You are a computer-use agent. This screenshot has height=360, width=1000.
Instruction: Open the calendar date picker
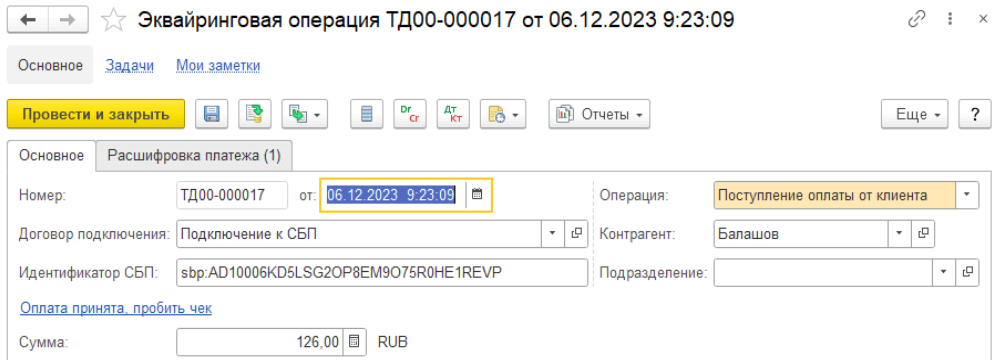[x=477, y=195]
